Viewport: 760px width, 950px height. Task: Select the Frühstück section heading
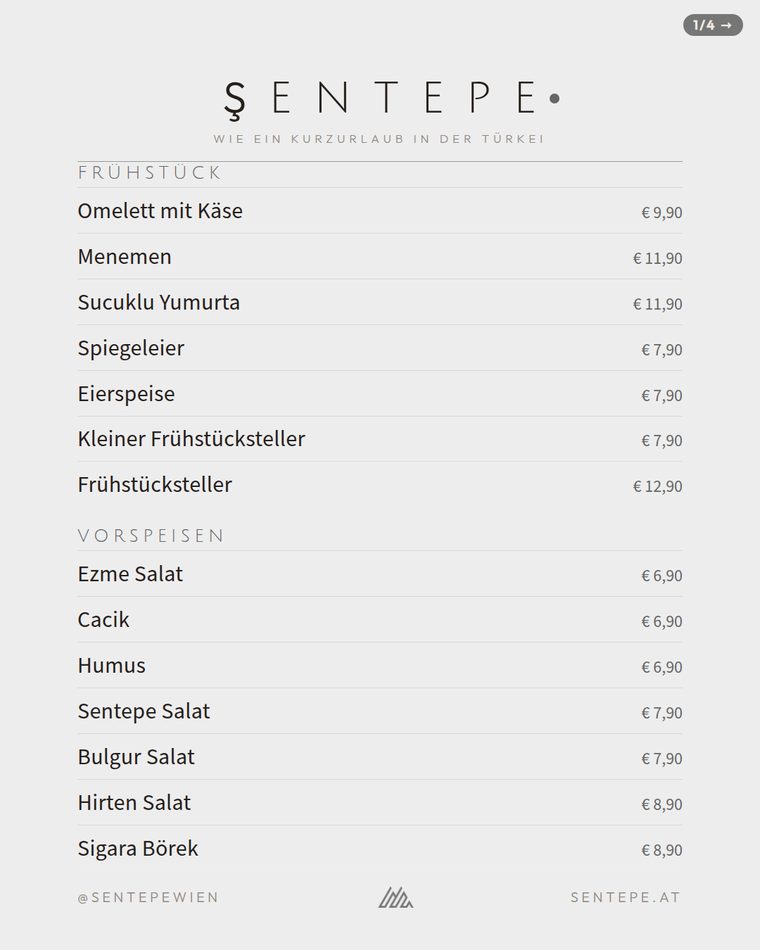[x=149, y=173]
